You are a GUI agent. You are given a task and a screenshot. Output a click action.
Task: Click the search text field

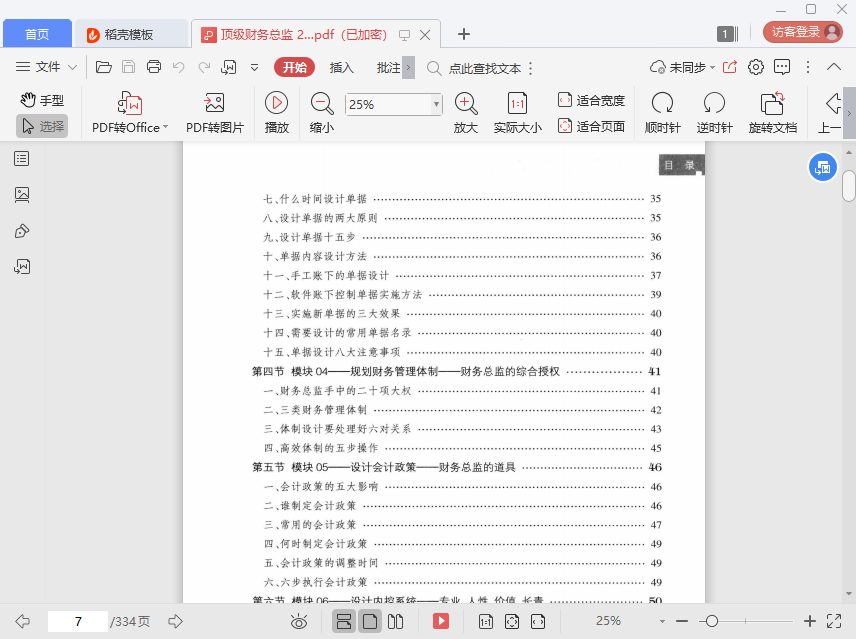485,68
